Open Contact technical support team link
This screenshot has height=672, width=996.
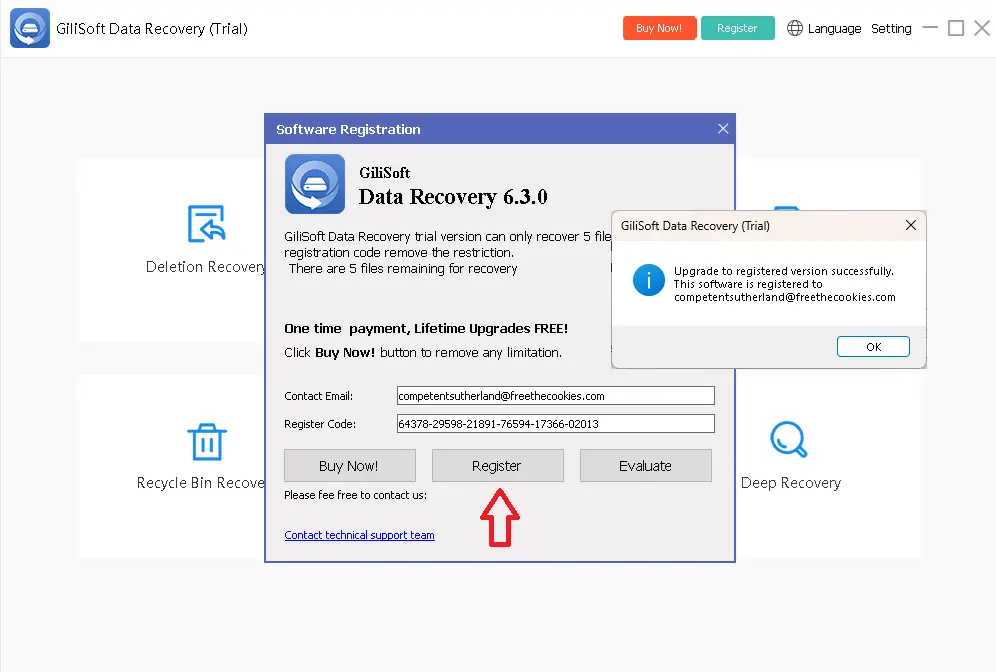click(x=359, y=535)
